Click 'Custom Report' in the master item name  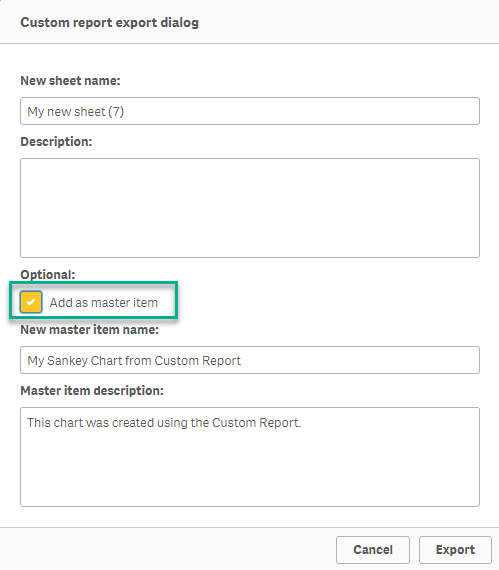click(198, 361)
